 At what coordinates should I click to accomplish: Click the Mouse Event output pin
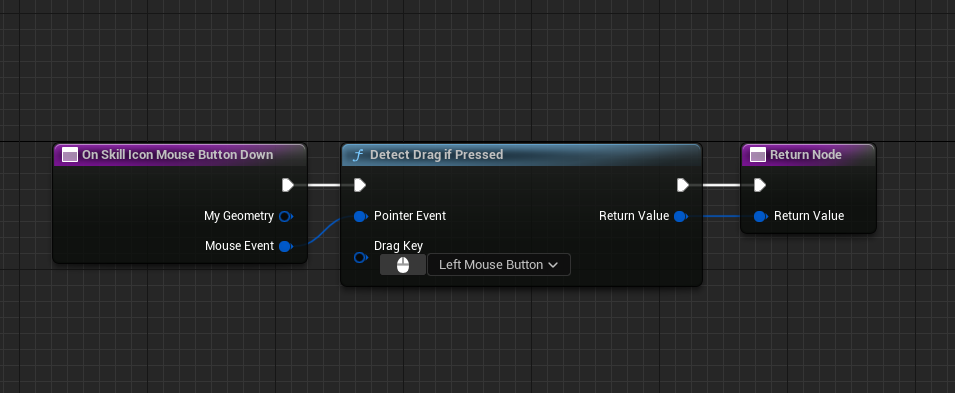[285, 246]
